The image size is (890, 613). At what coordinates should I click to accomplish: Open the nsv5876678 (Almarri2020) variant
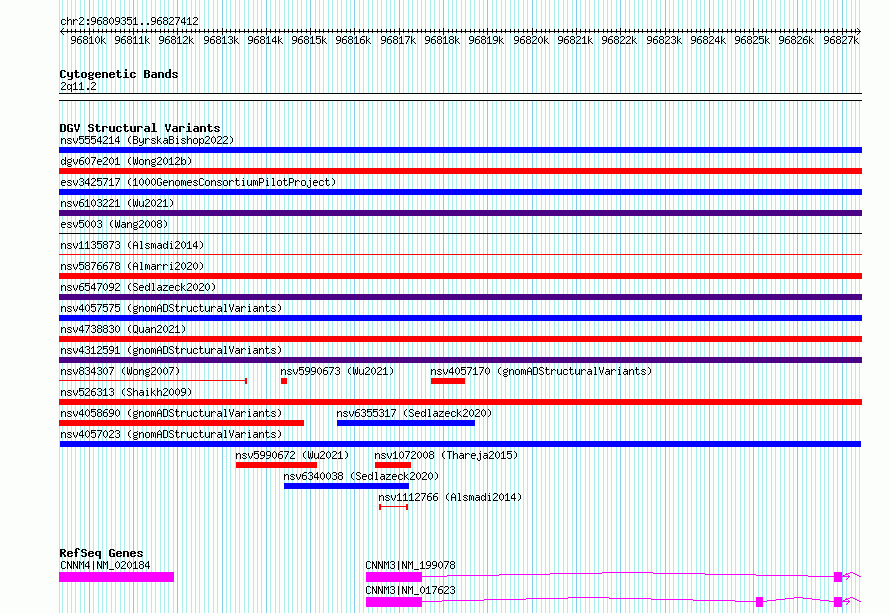pyautogui.click(x=132, y=266)
